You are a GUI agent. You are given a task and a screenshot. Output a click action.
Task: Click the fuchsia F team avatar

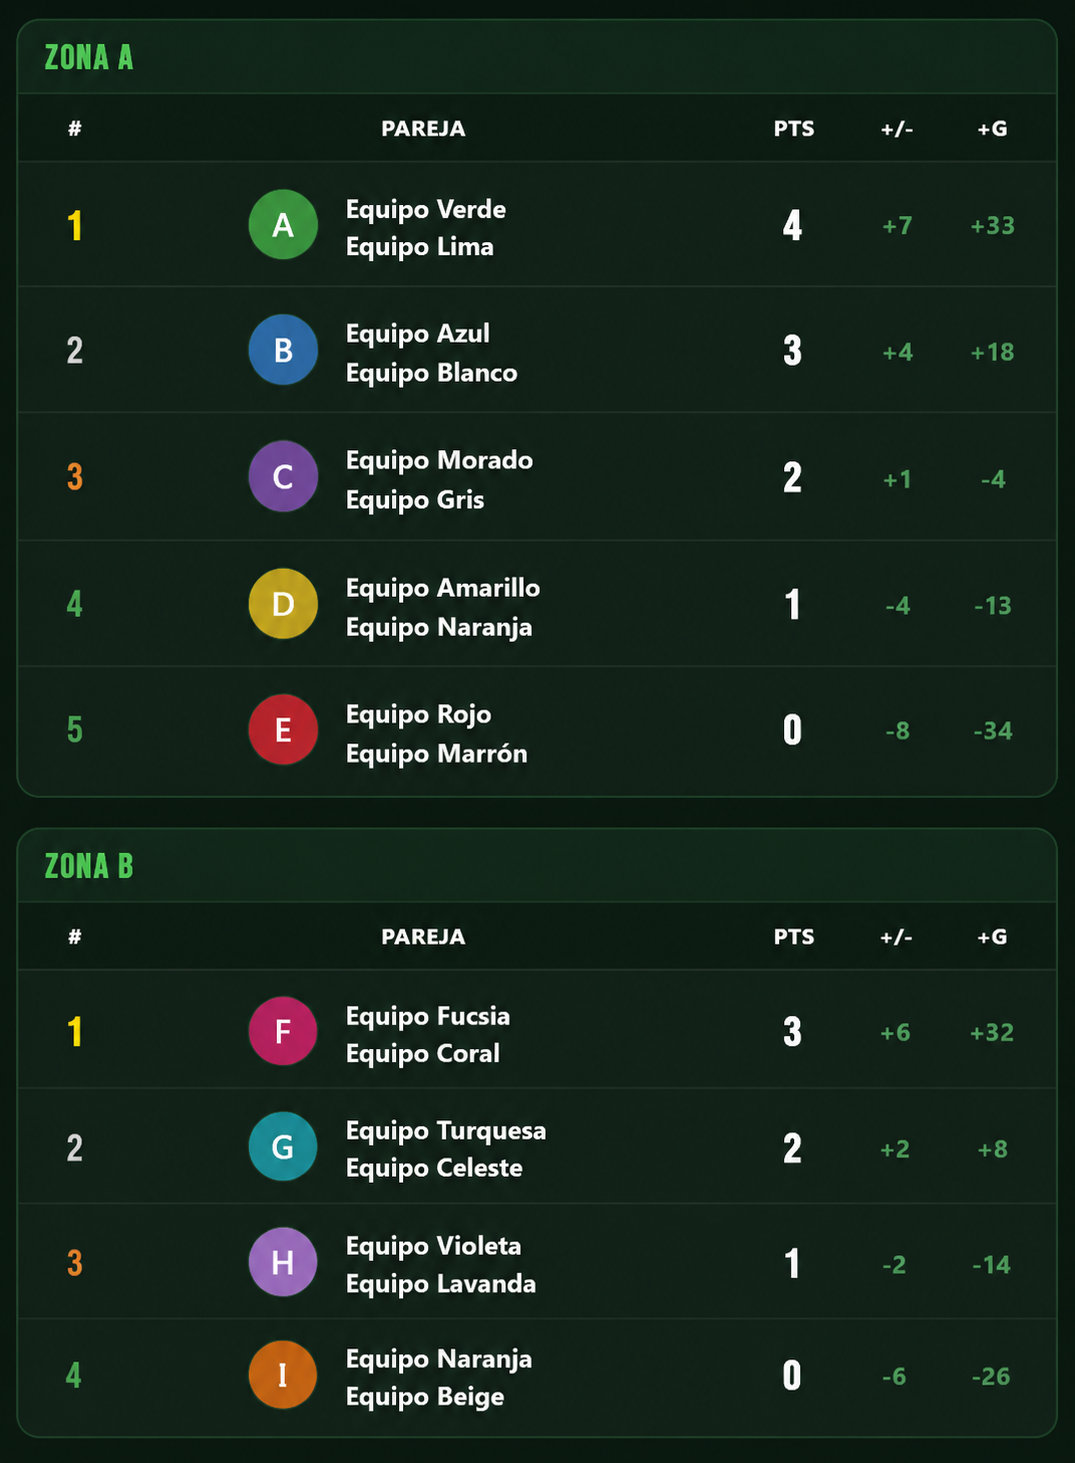point(283,1031)
